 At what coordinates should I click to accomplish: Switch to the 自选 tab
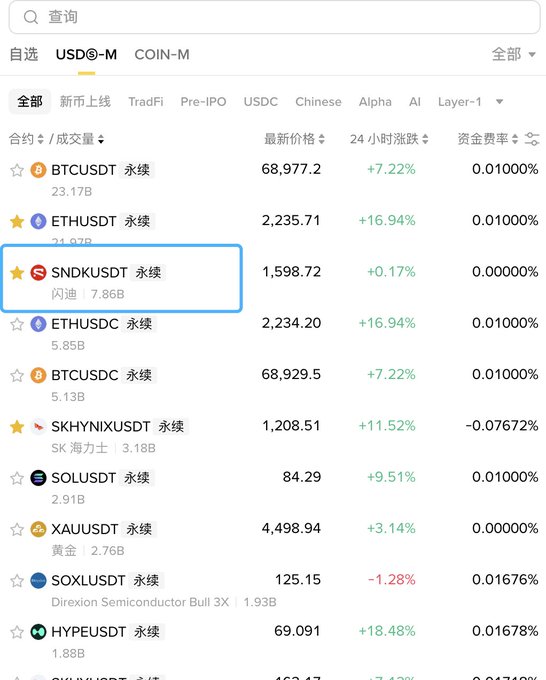click(x=24, y=55)
